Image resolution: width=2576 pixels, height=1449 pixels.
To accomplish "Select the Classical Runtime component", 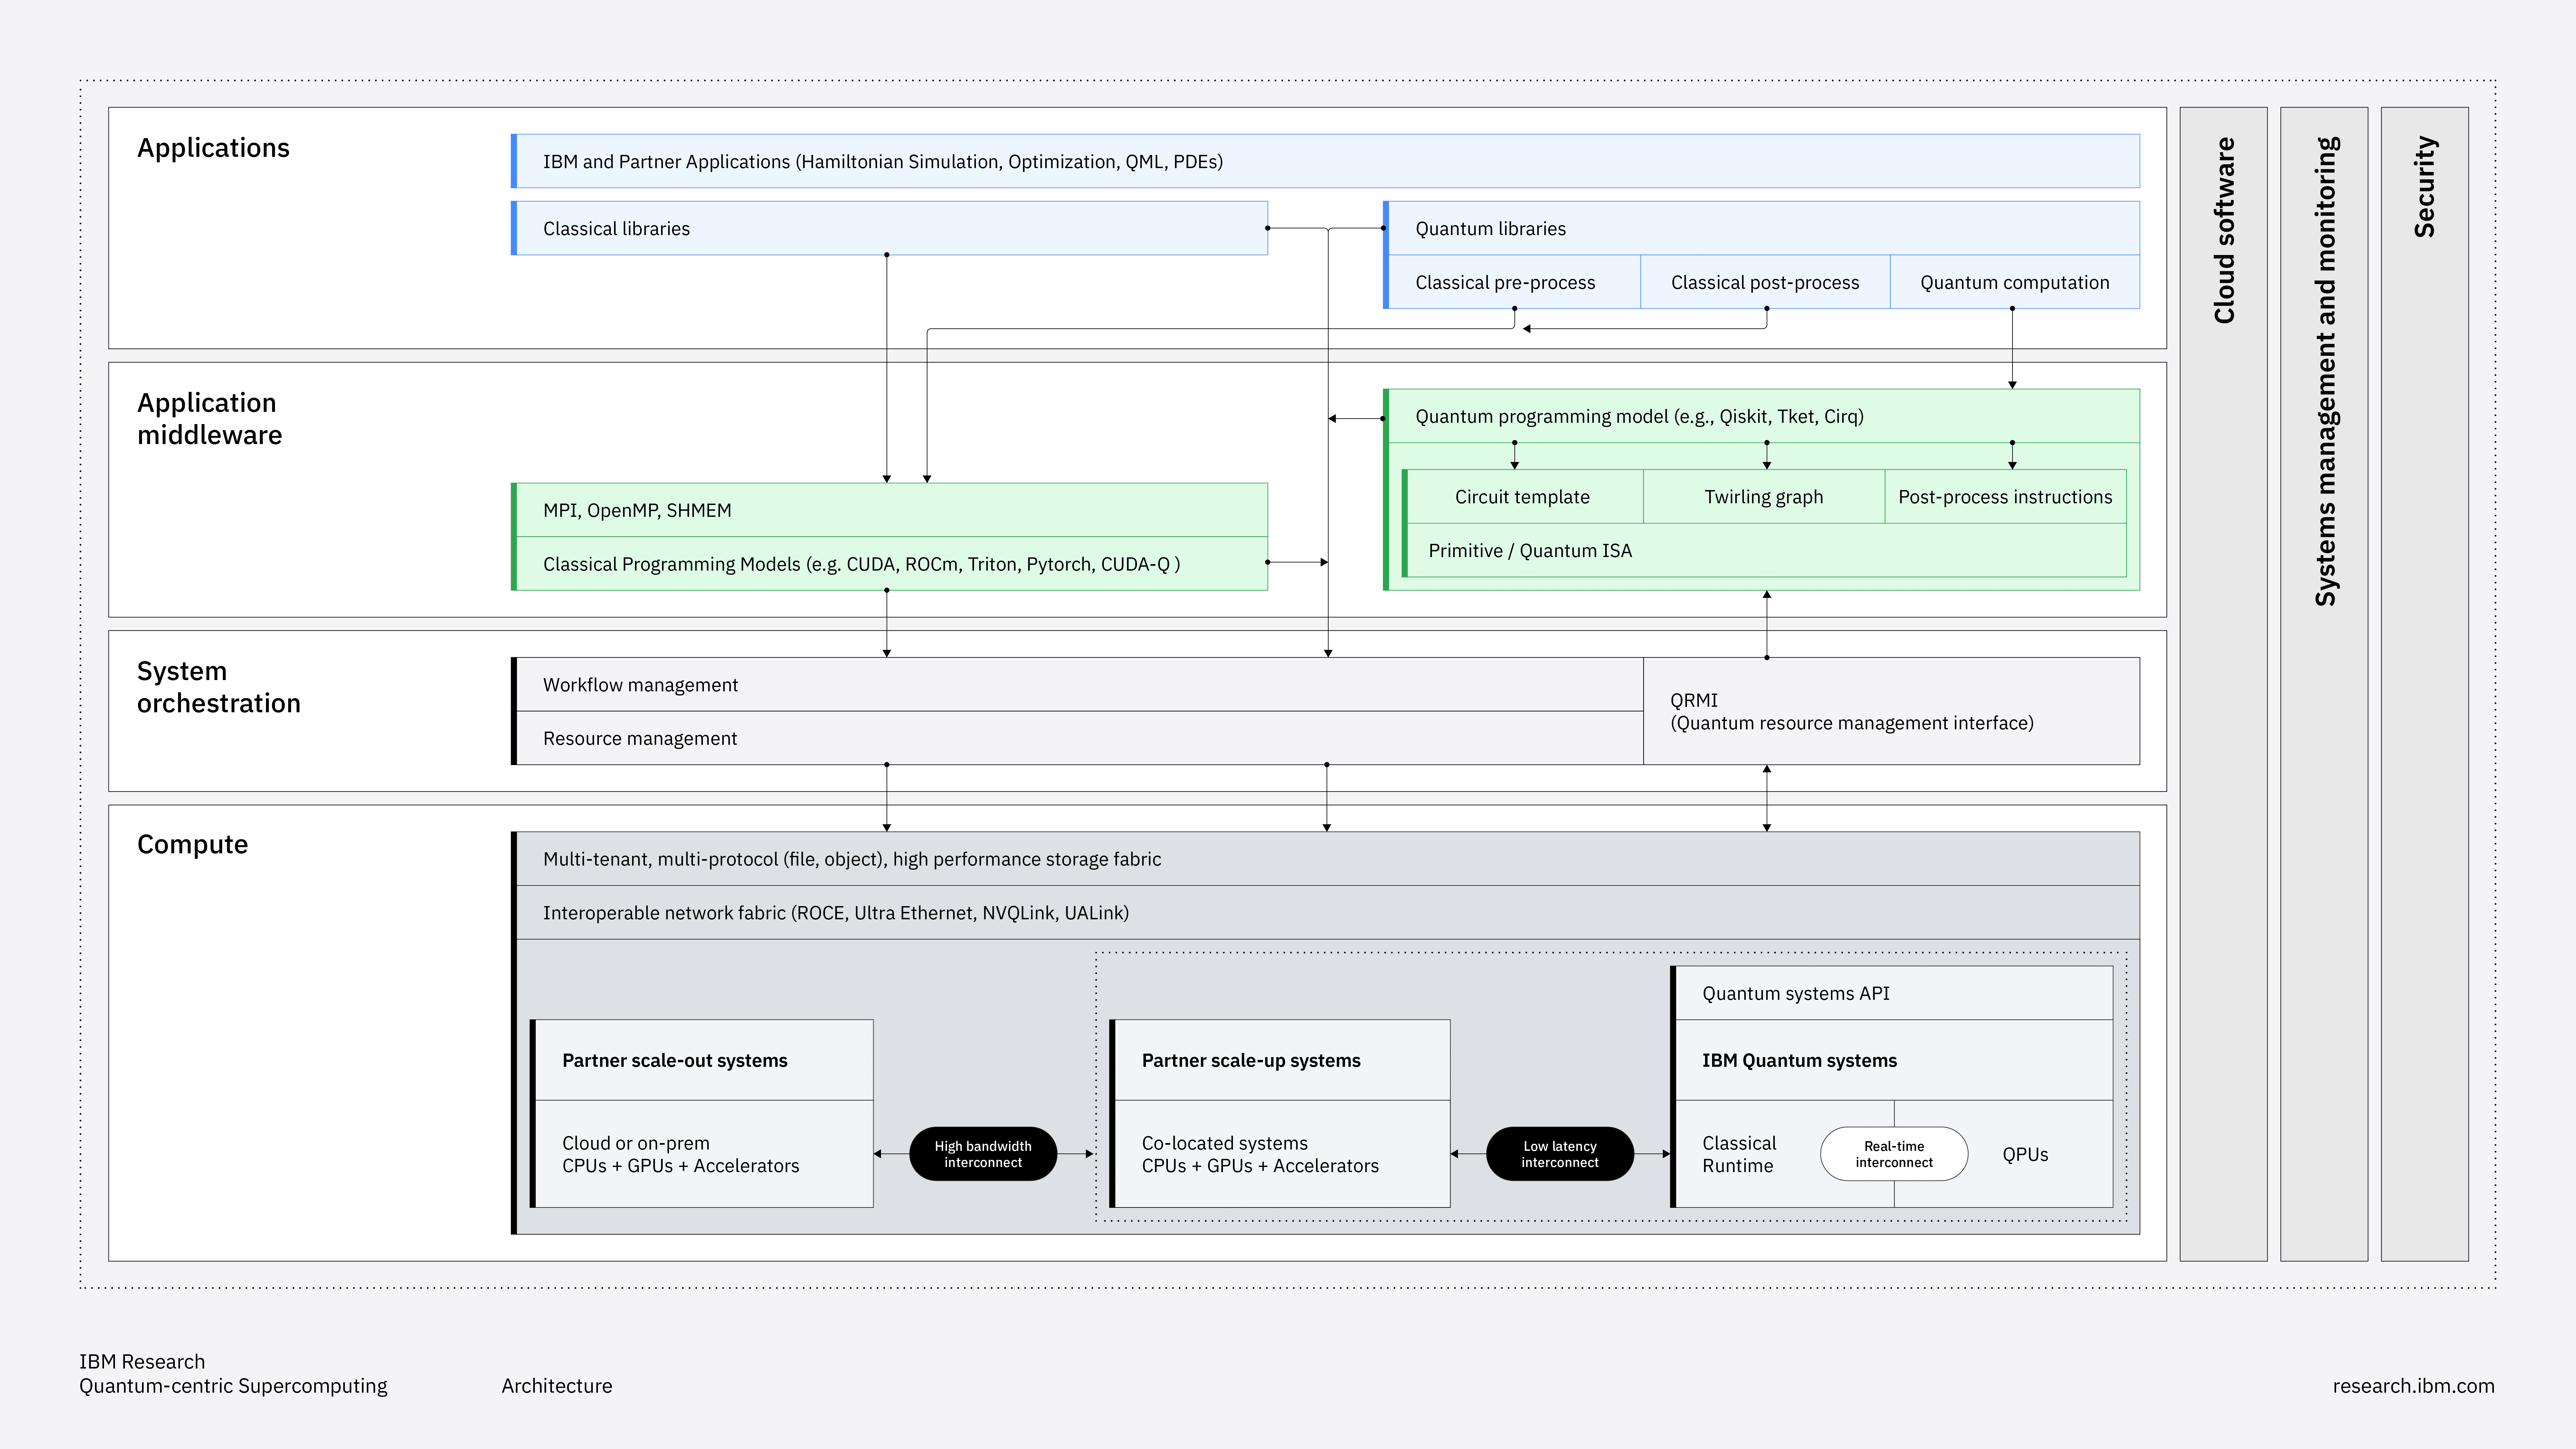I will pyautogui.click(x=1739, y=1153).
